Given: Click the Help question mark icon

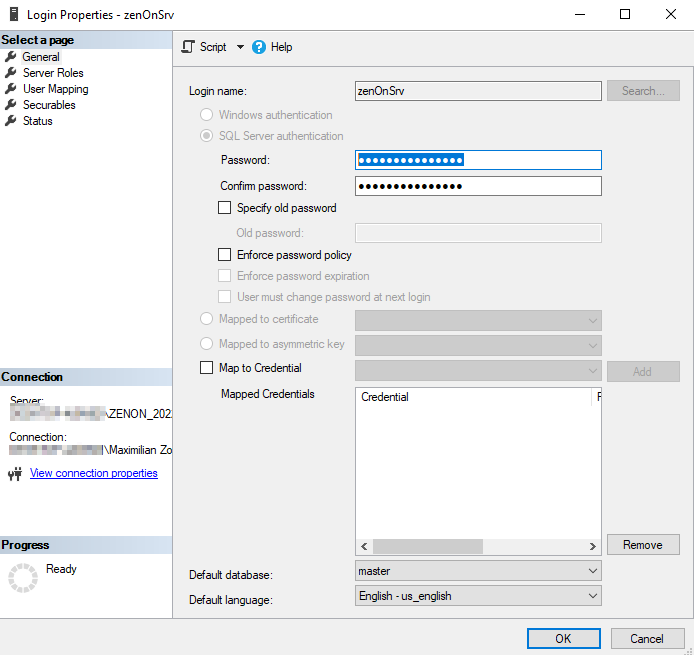Looking at the screenshot, I should (259, 47).
